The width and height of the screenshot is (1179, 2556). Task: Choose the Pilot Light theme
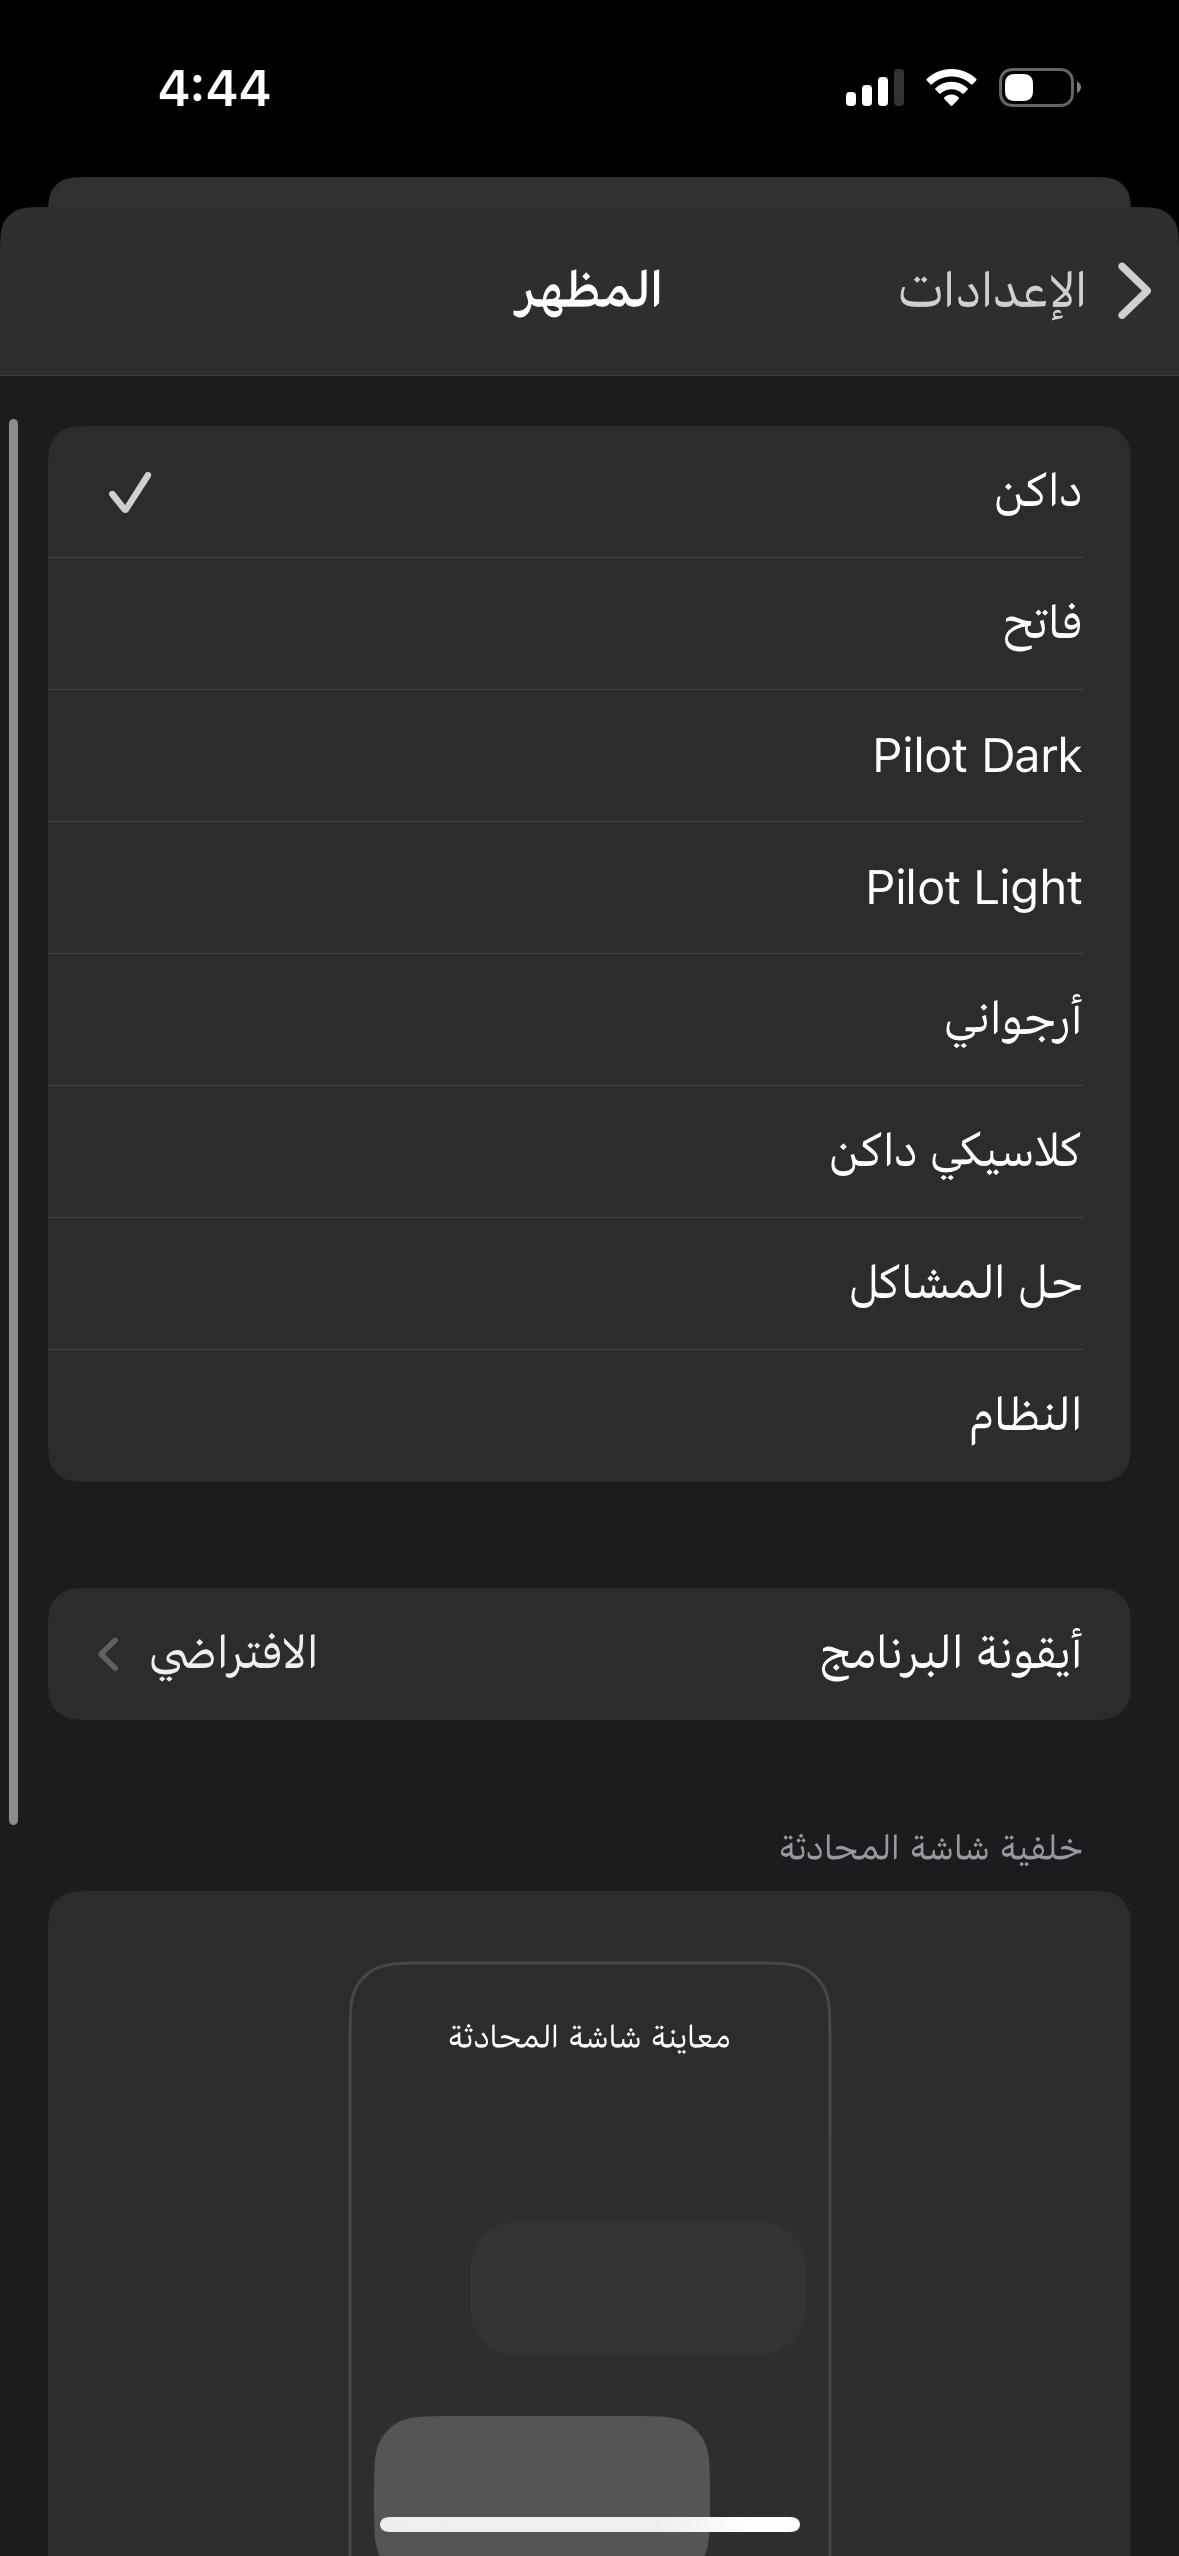coord(973,888)
